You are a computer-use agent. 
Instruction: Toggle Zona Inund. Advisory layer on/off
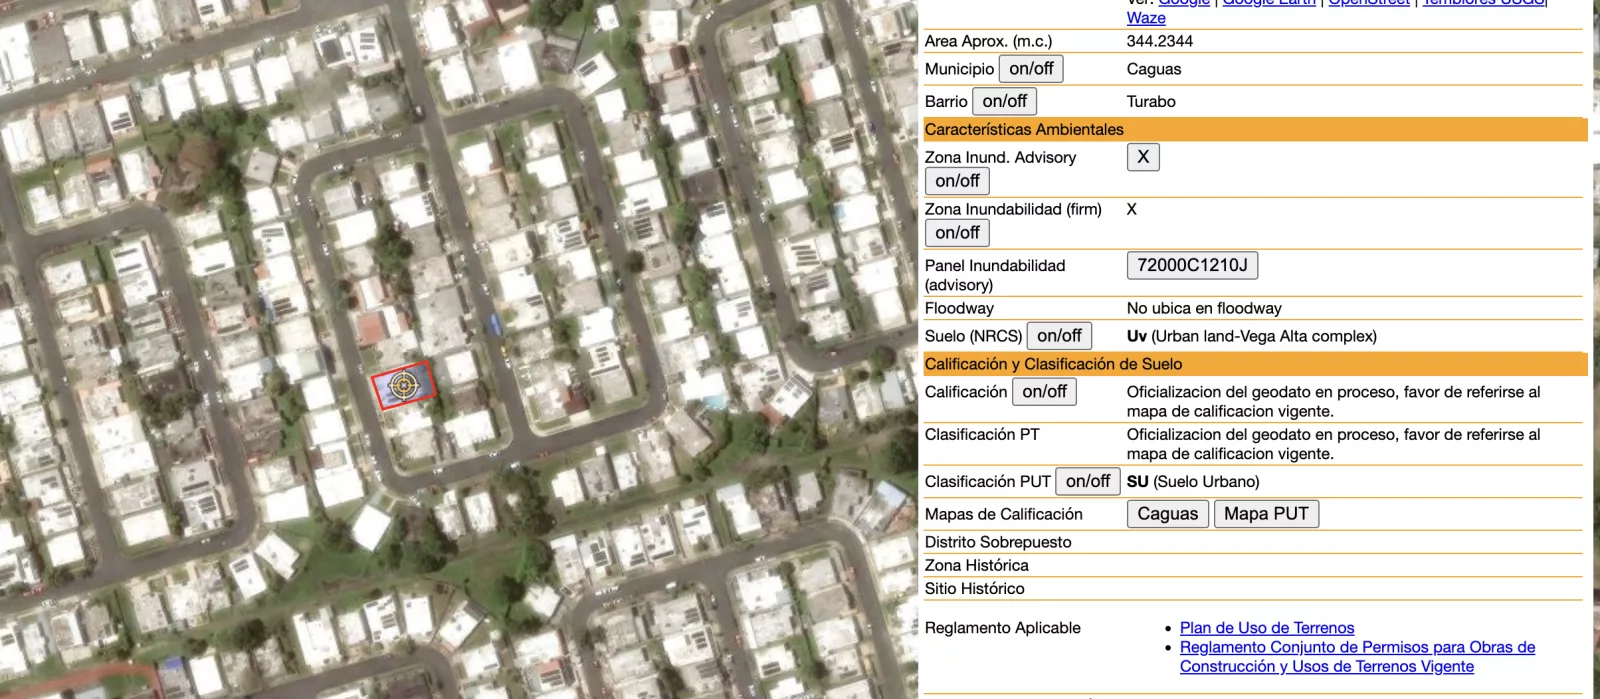[x=957, y=181]
